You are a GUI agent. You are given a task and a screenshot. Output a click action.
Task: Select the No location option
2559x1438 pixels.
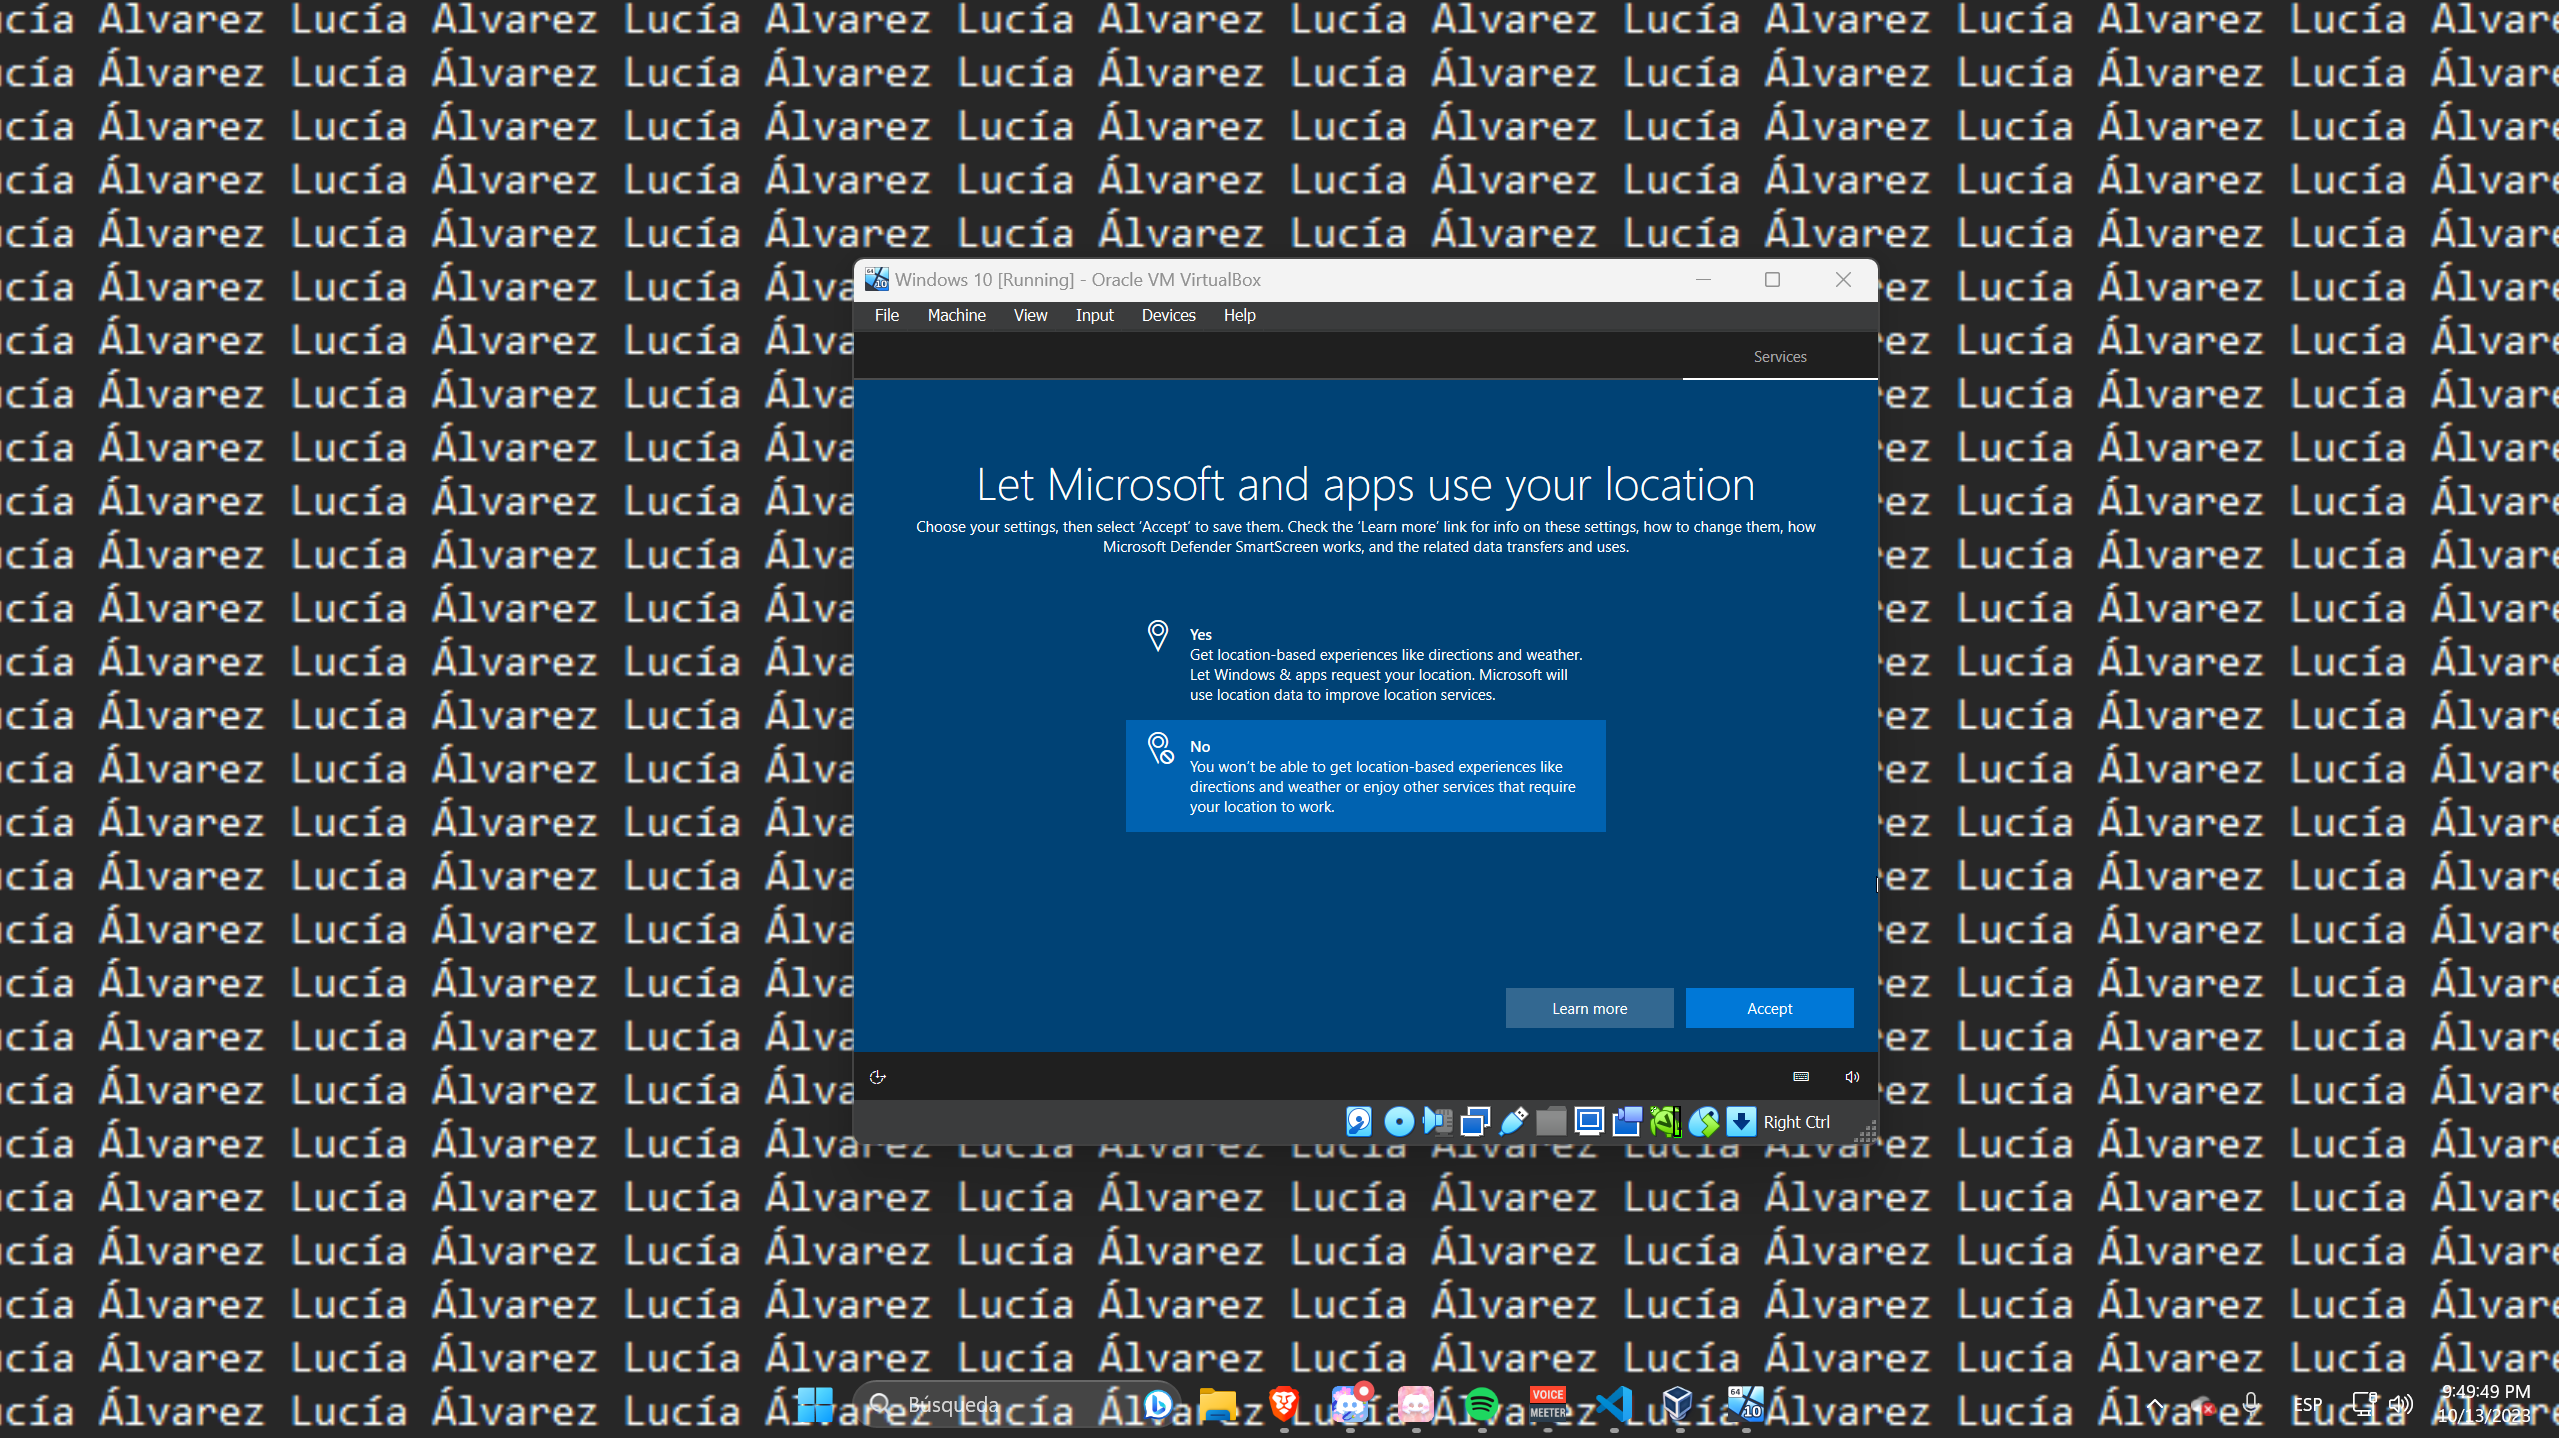pos(1365,776)
